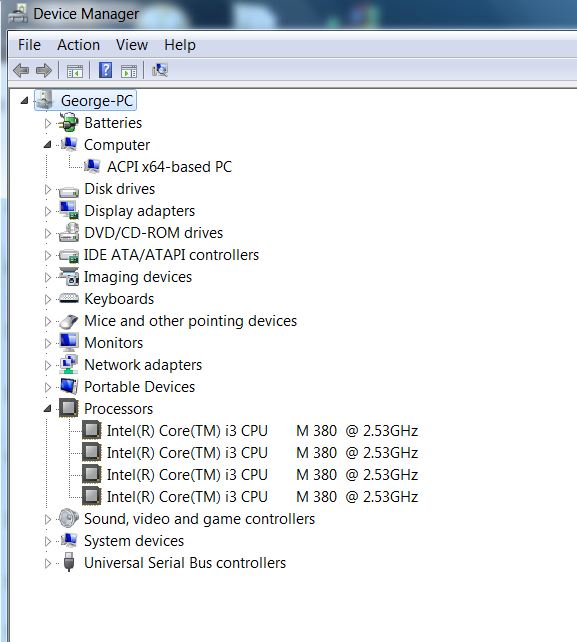
Task: Click the Sound, video and game controllers speaker icon
Action: tap(68, 518)
